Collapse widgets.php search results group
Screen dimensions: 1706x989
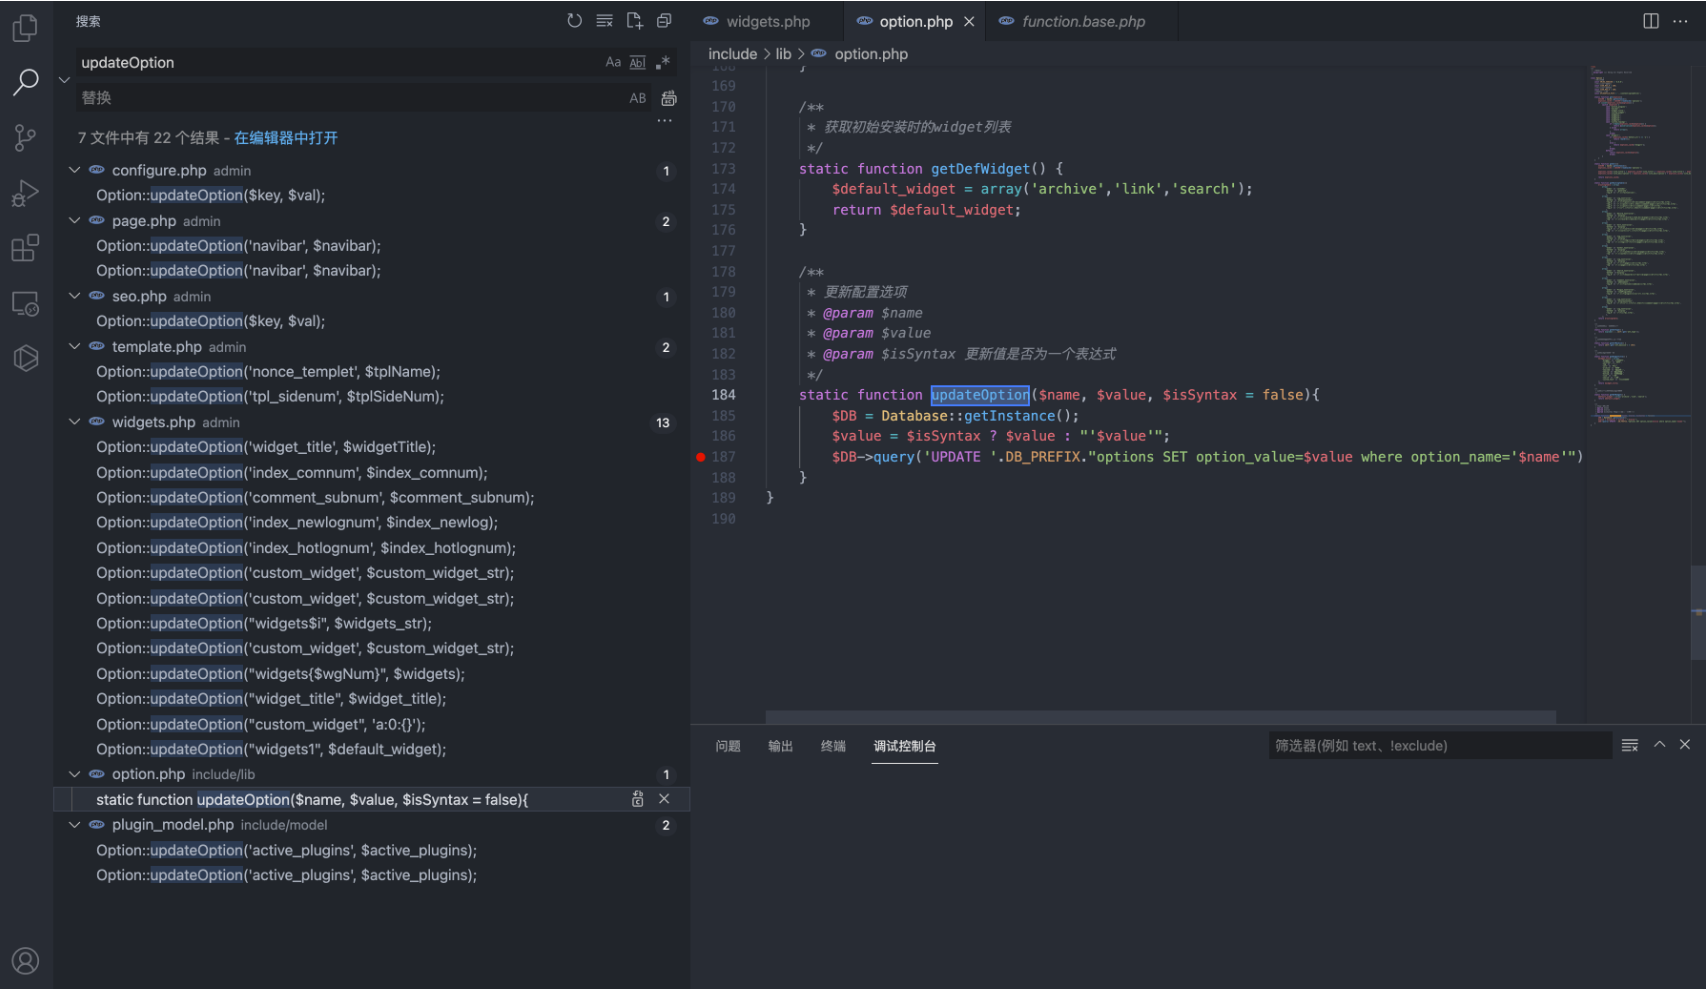pos(74,422)
